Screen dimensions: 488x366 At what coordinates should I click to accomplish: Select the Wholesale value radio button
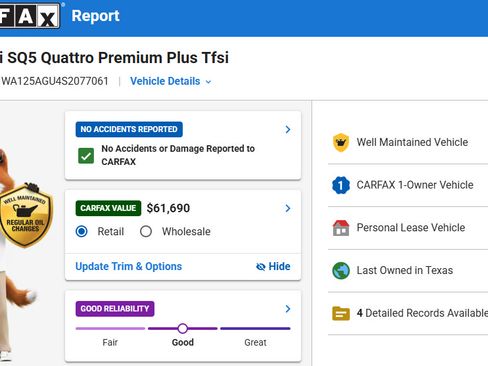[x=146, y=231]
